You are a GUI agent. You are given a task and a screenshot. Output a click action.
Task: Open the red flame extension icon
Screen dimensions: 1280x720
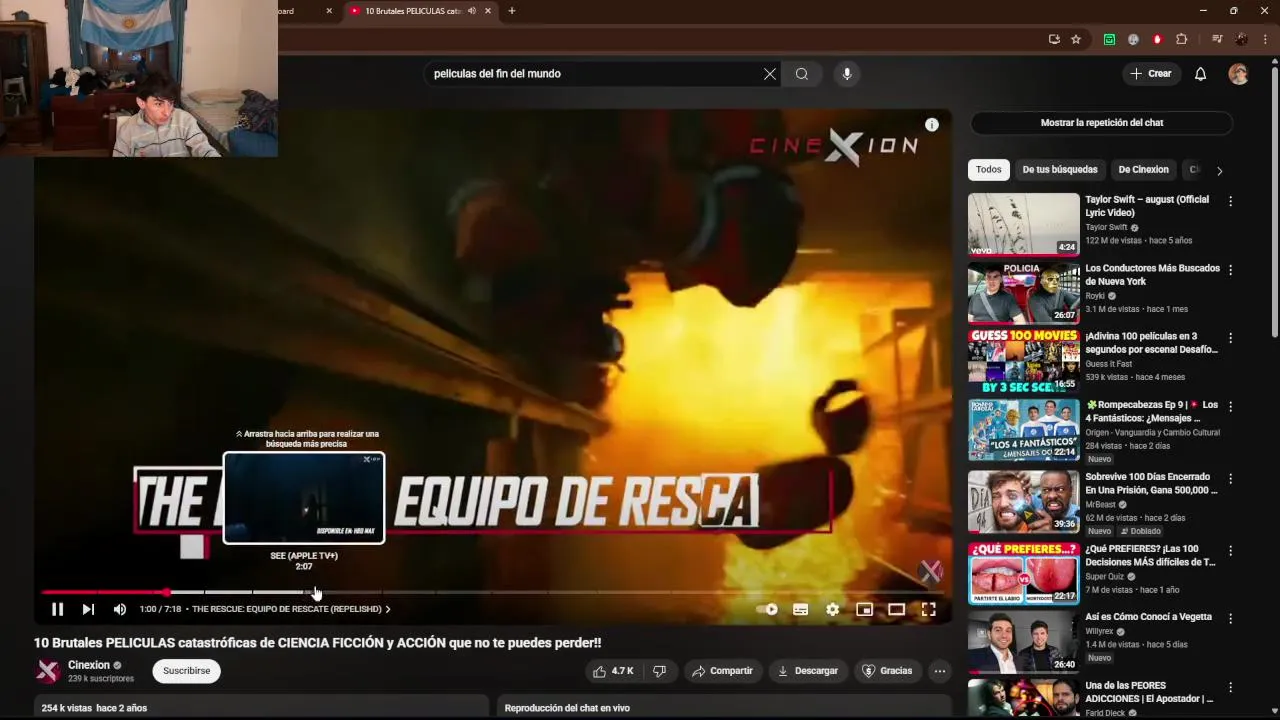[x=1157, y=39]
